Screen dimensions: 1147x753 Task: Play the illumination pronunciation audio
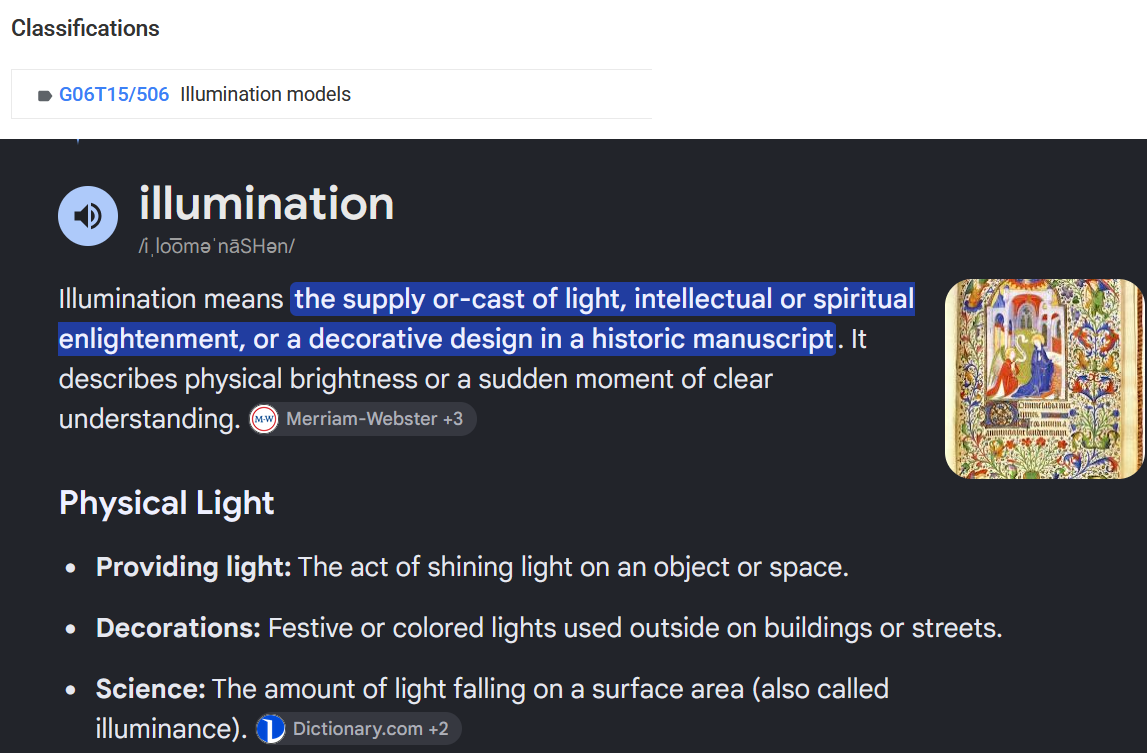88,216
